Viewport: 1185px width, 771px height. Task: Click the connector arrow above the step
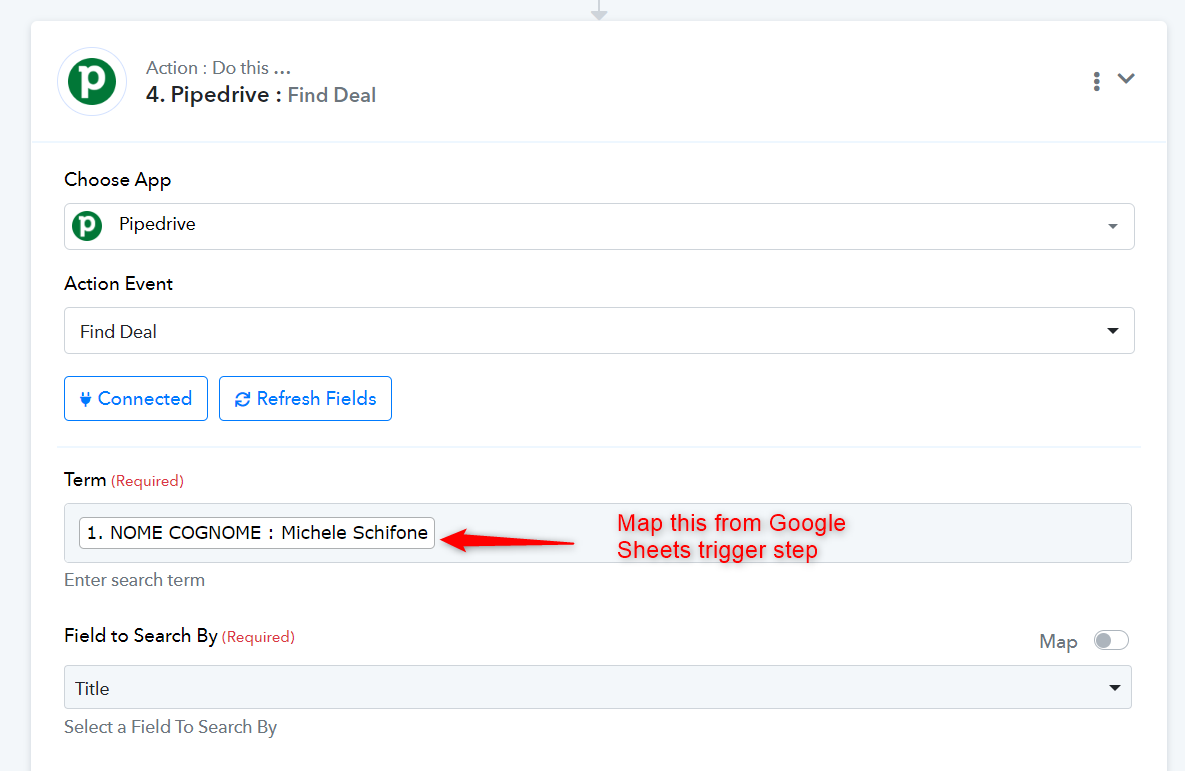(599, 10)
